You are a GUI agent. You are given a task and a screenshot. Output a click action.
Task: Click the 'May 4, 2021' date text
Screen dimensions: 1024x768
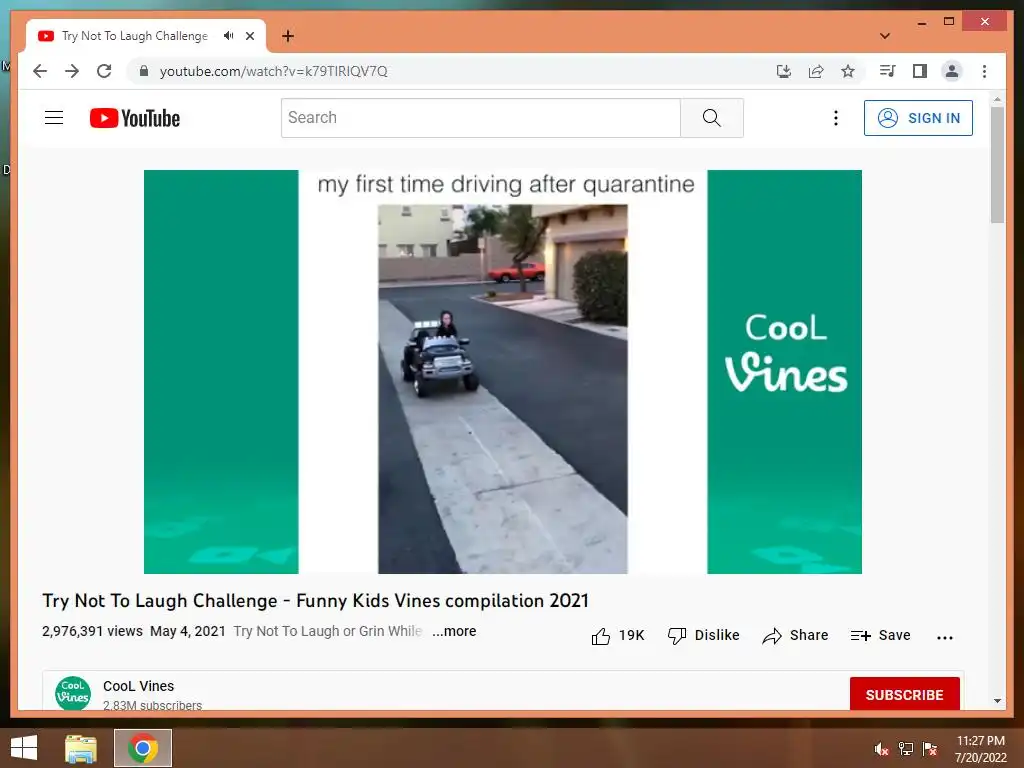click(187, 632)
